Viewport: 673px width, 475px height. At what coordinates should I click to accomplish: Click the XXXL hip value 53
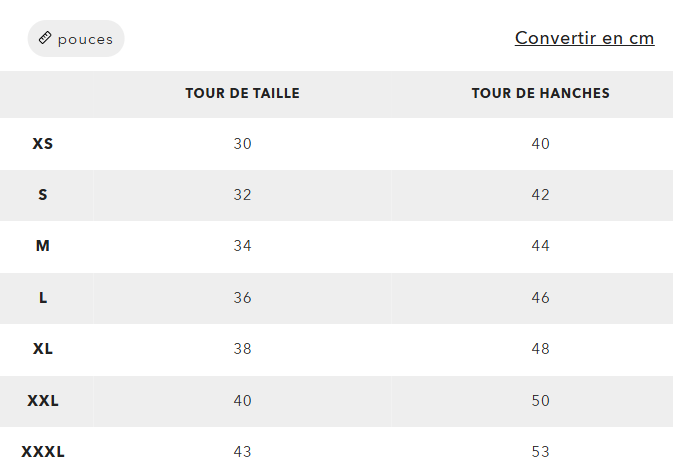540,452
